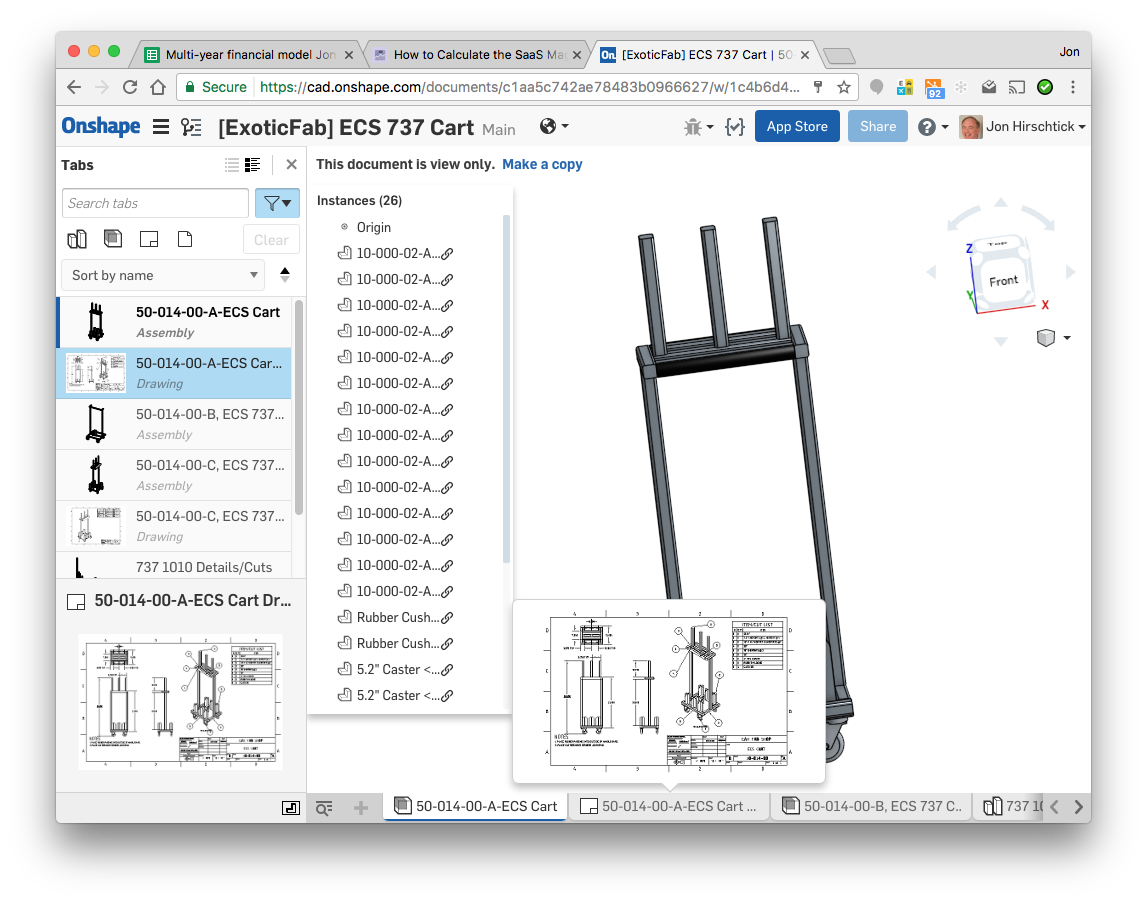This screenshot has width=1147, height=903.
Task: Click the address bar URL
Action: click(530, 87)
